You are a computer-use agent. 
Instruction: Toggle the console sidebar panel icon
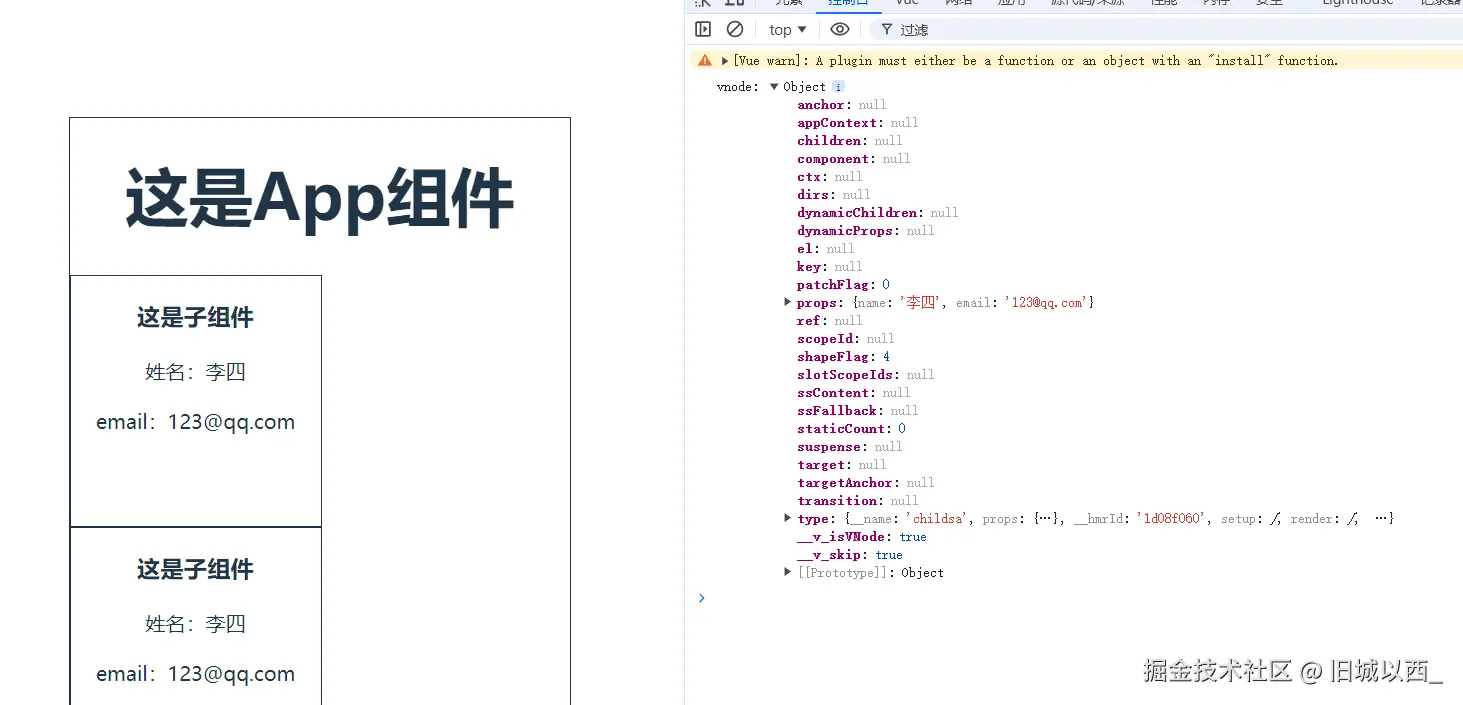703,29
